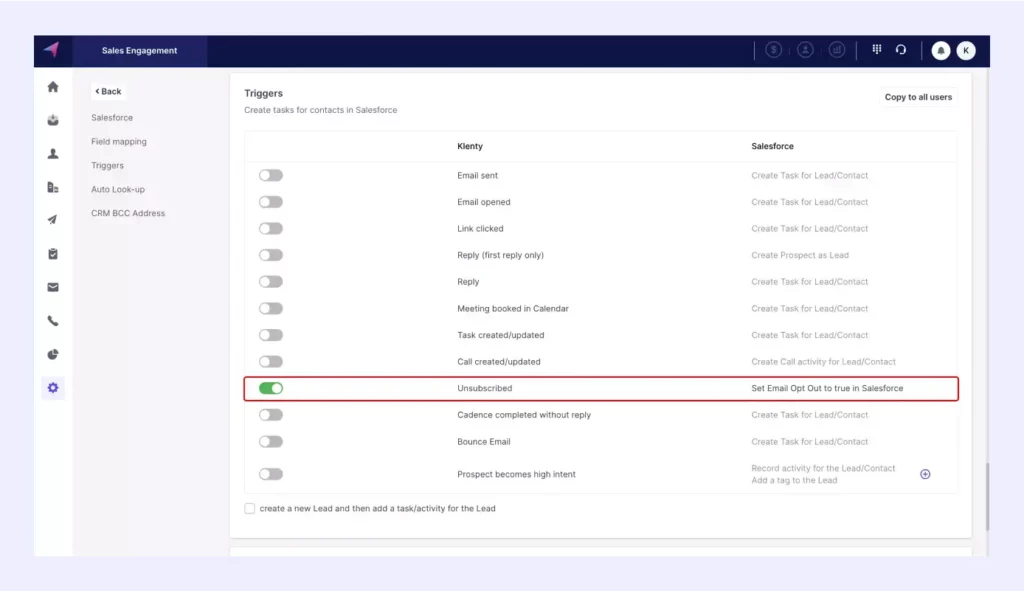Open Auto Look-up menu item

coord(118,189)
